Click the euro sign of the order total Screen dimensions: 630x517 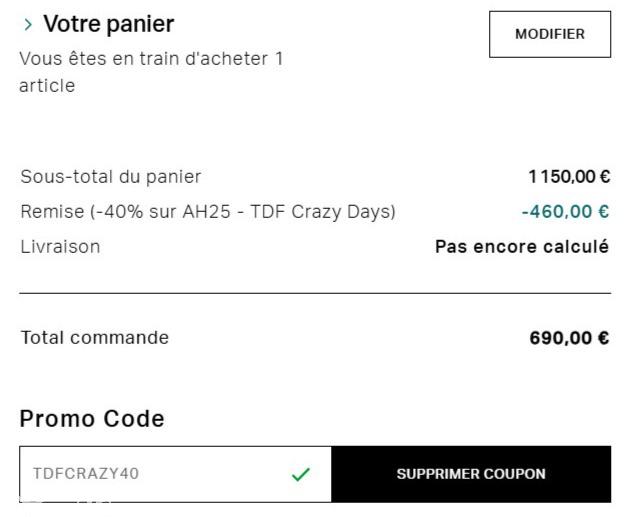tap(603, 338)
